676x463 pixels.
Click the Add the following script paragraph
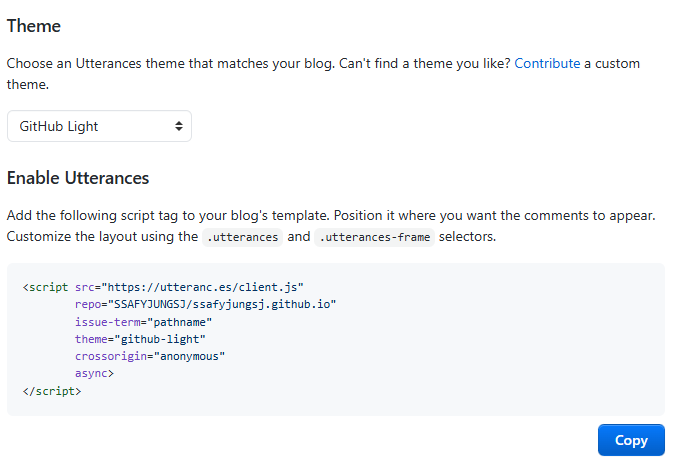tap(331, 226)
